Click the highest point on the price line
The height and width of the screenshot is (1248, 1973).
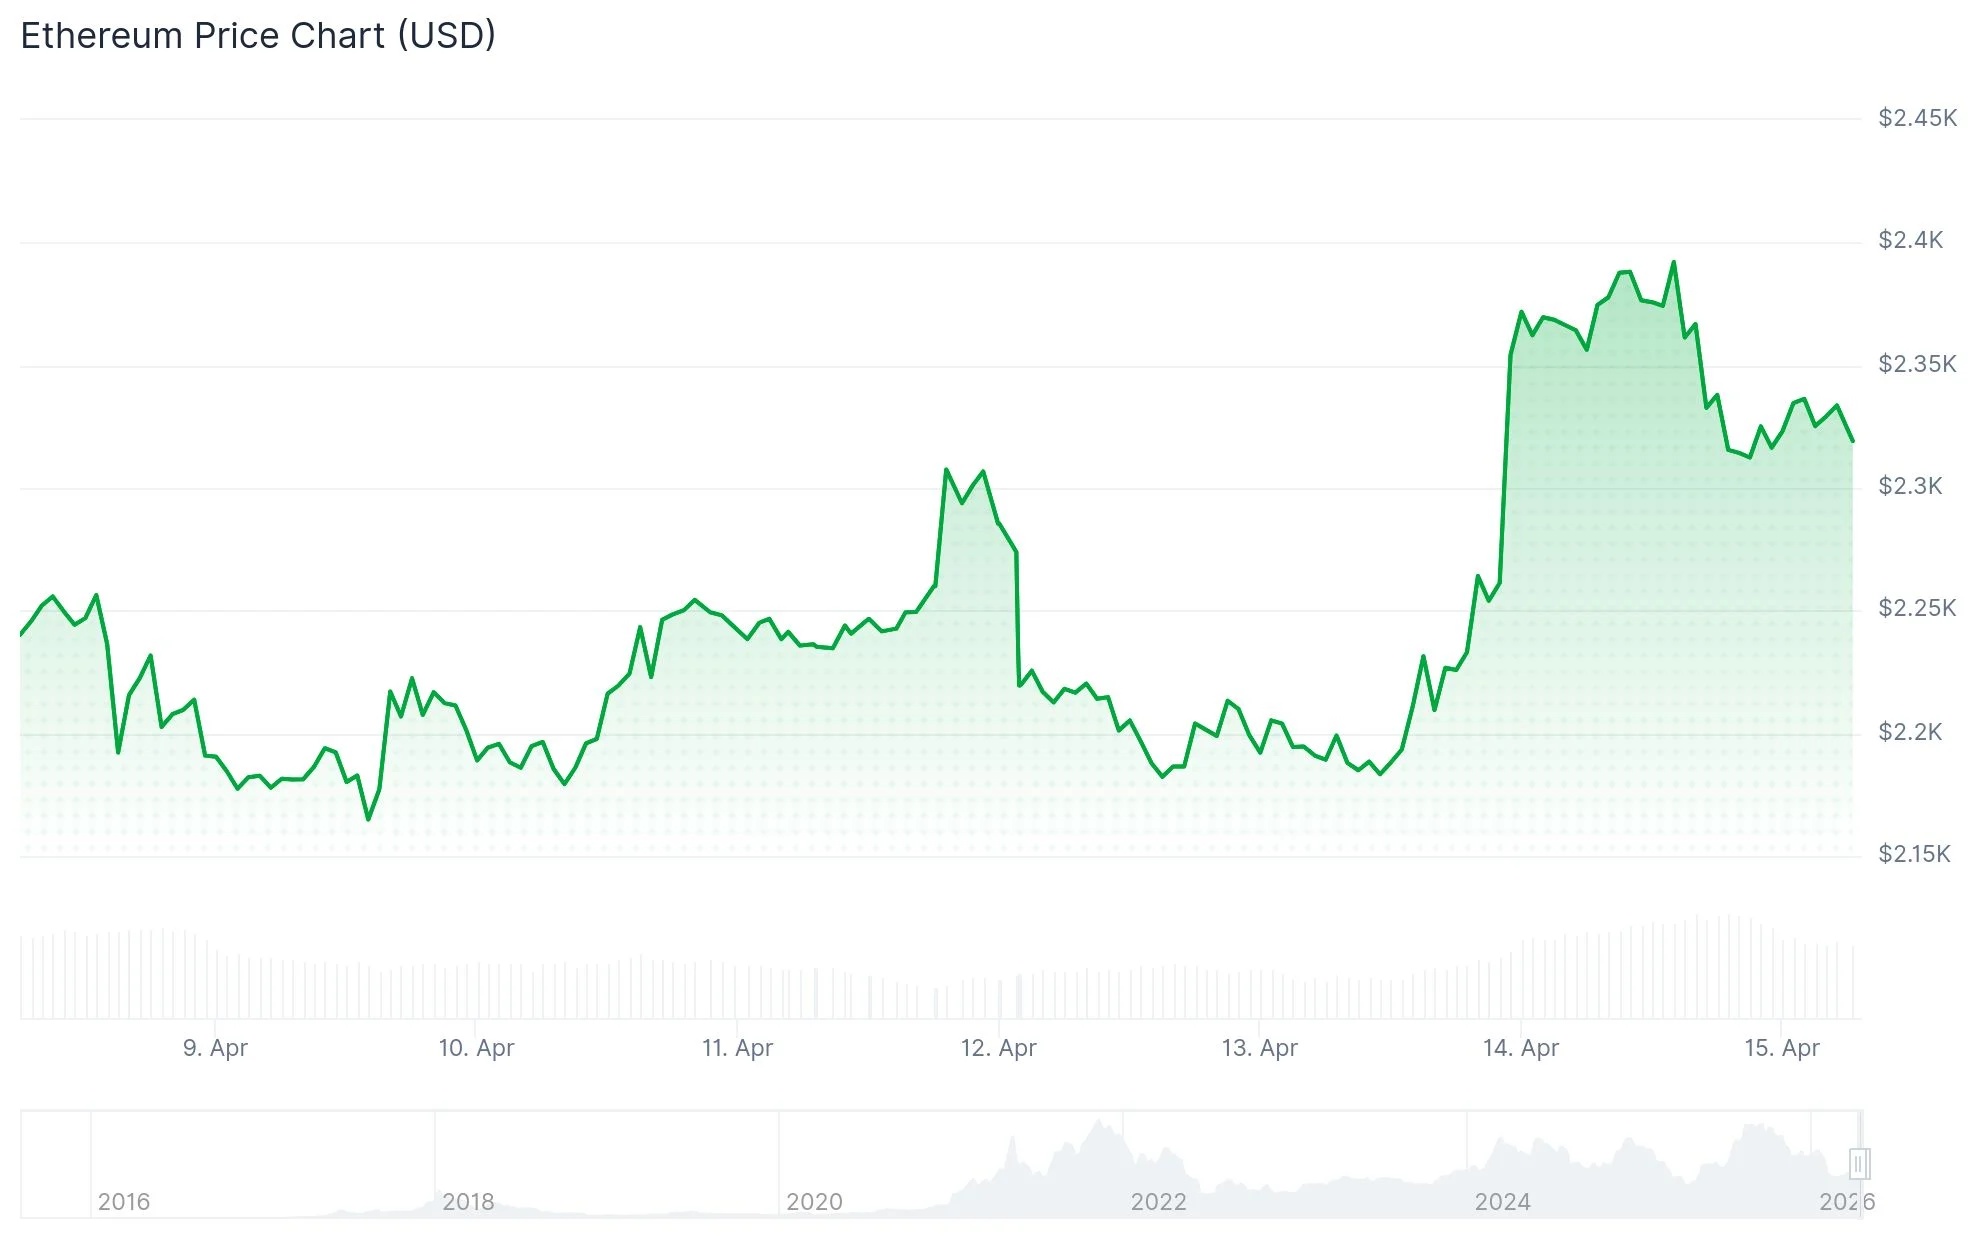(1674, 262)
